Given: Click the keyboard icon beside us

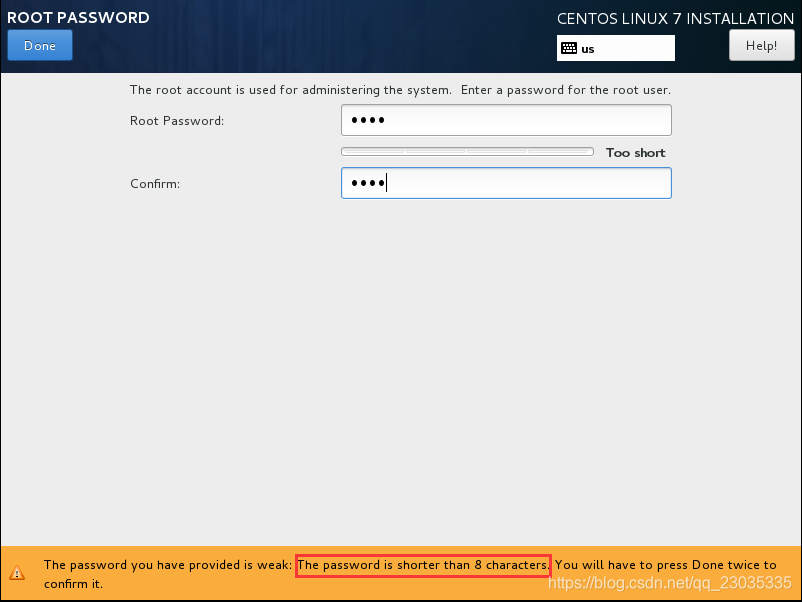Looking at the screenshot, I should click(x=569, y=49).
